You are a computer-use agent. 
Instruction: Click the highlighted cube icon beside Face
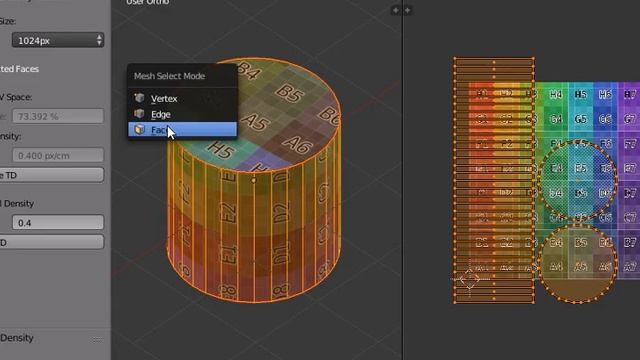(x=139, y=129)
